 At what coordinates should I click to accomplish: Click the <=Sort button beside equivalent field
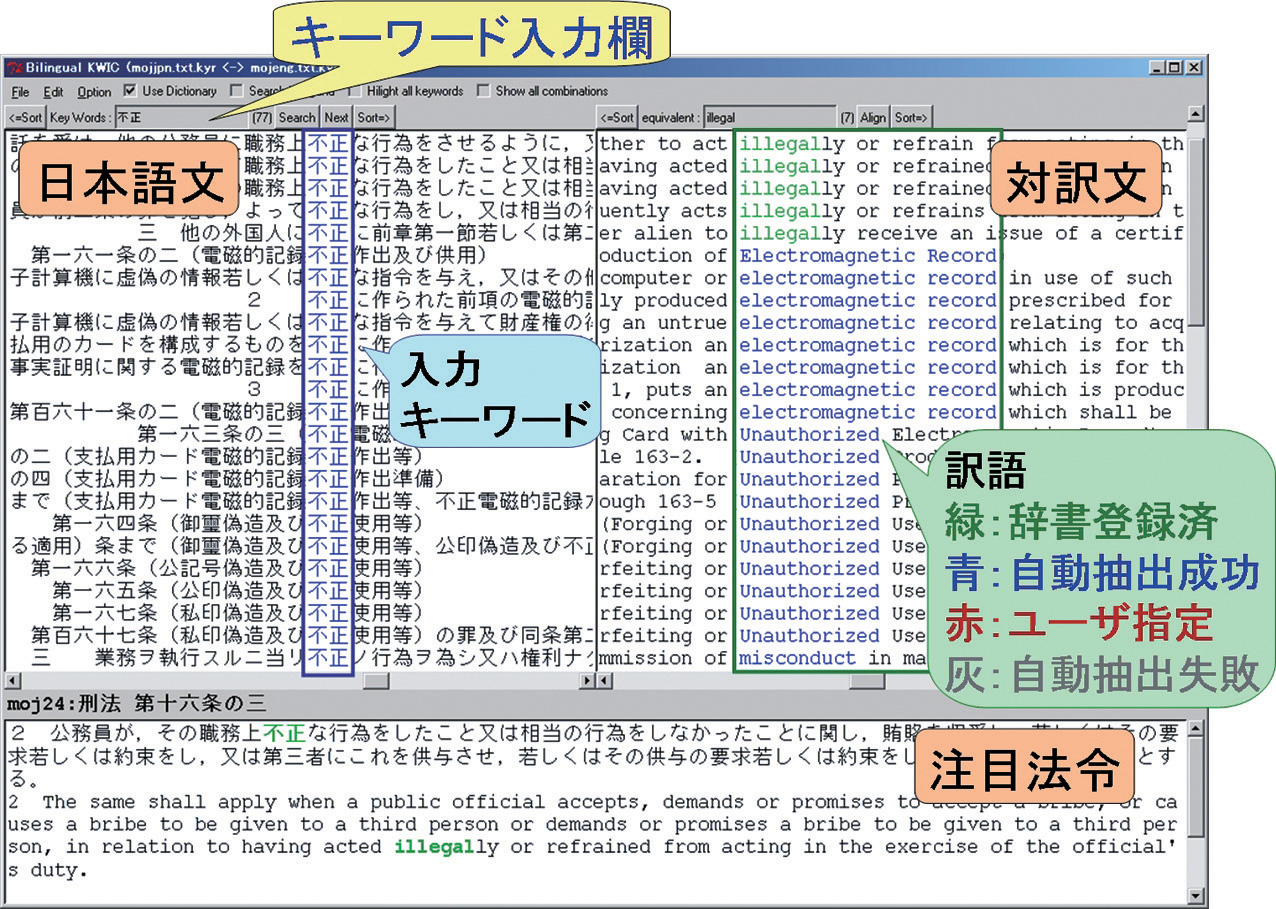[x=617, y=117]
